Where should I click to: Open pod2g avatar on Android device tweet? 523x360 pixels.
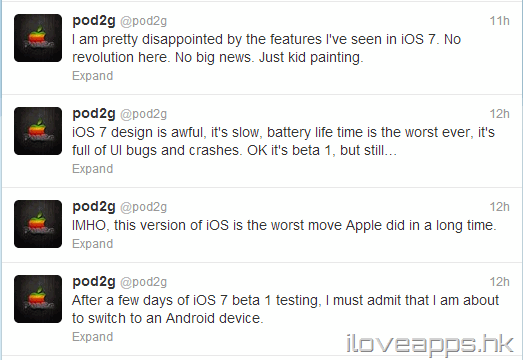[x=38, y=299]
